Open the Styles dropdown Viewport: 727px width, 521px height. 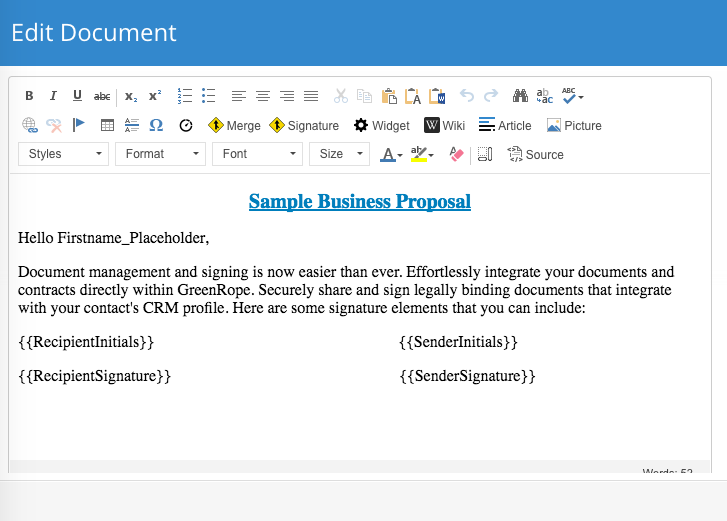[x=64, y=154]
